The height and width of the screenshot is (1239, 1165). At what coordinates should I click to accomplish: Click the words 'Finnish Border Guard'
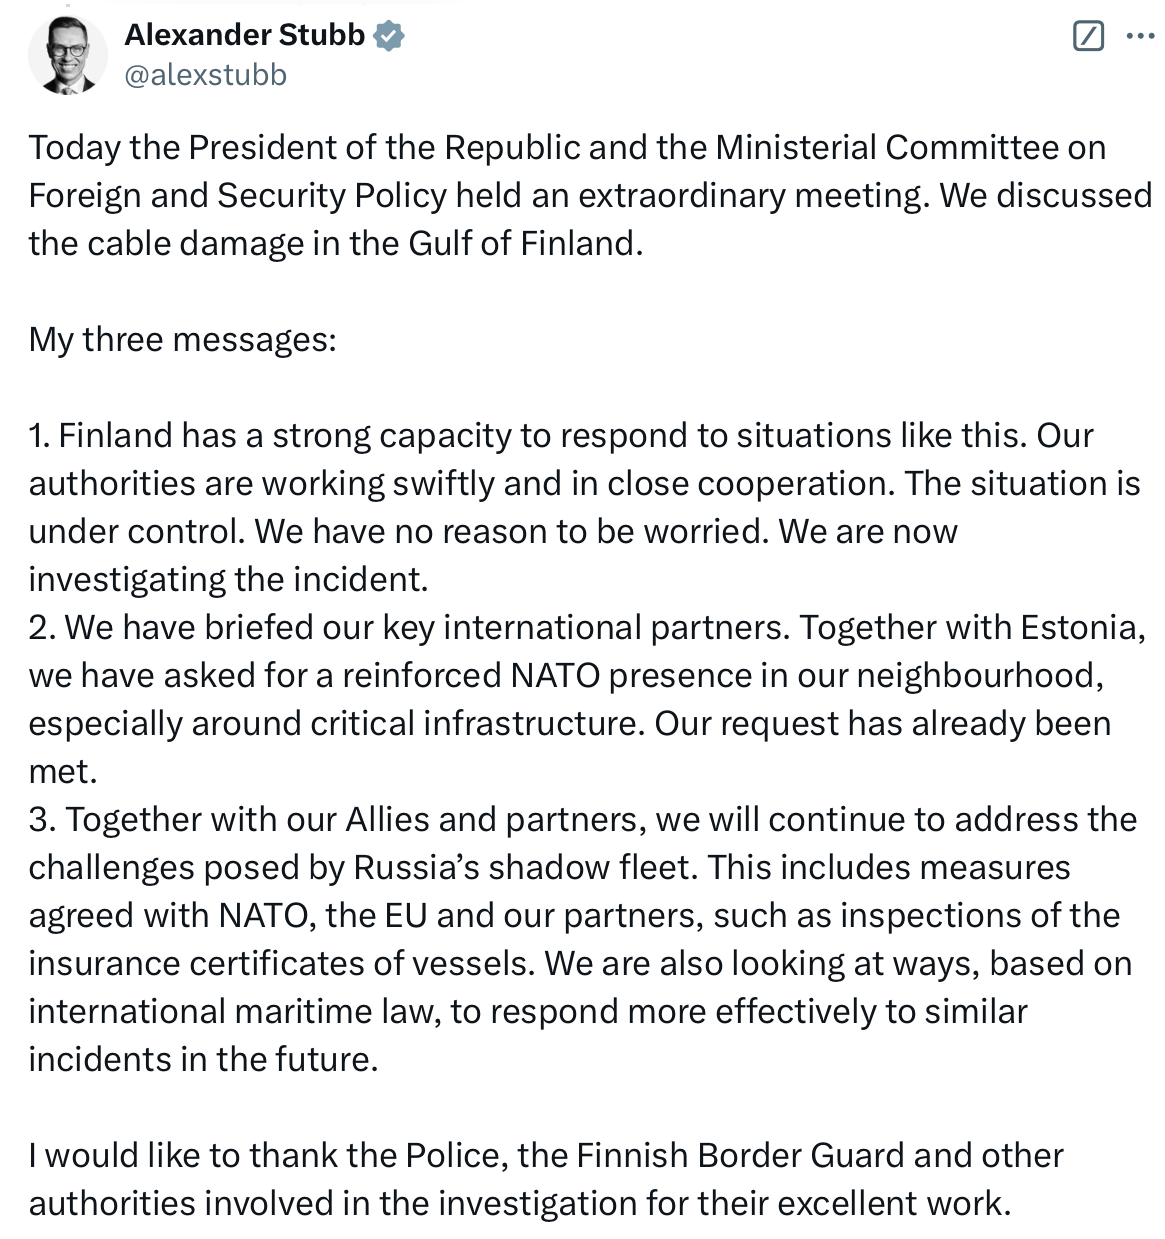click(x=740, y=1156)
